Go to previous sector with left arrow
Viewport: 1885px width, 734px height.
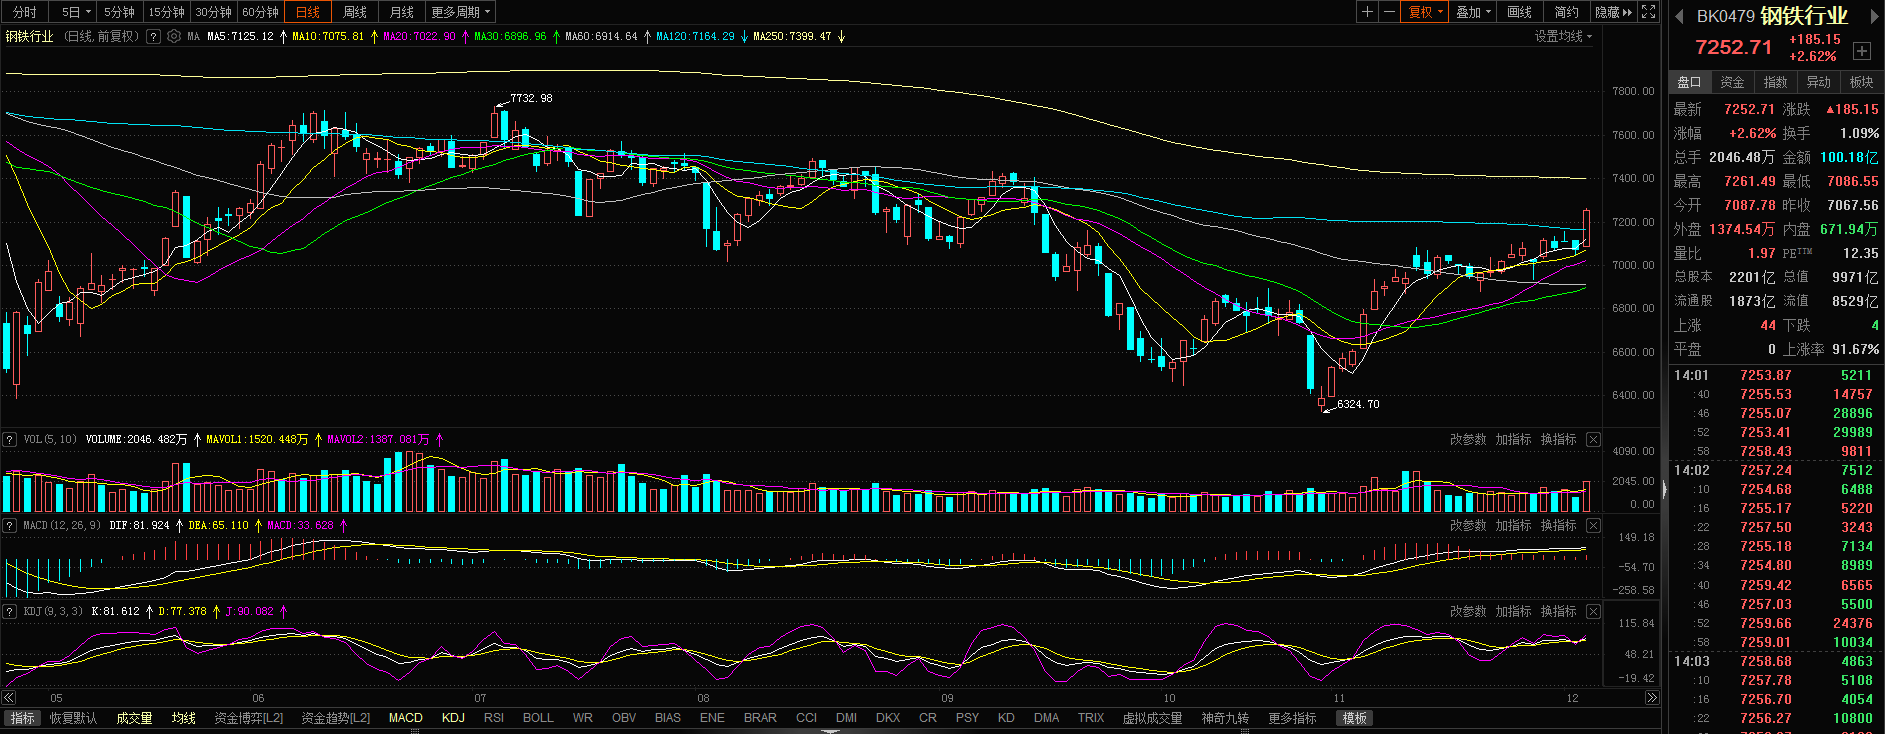pyautogui.click(x=1679, y=16)
